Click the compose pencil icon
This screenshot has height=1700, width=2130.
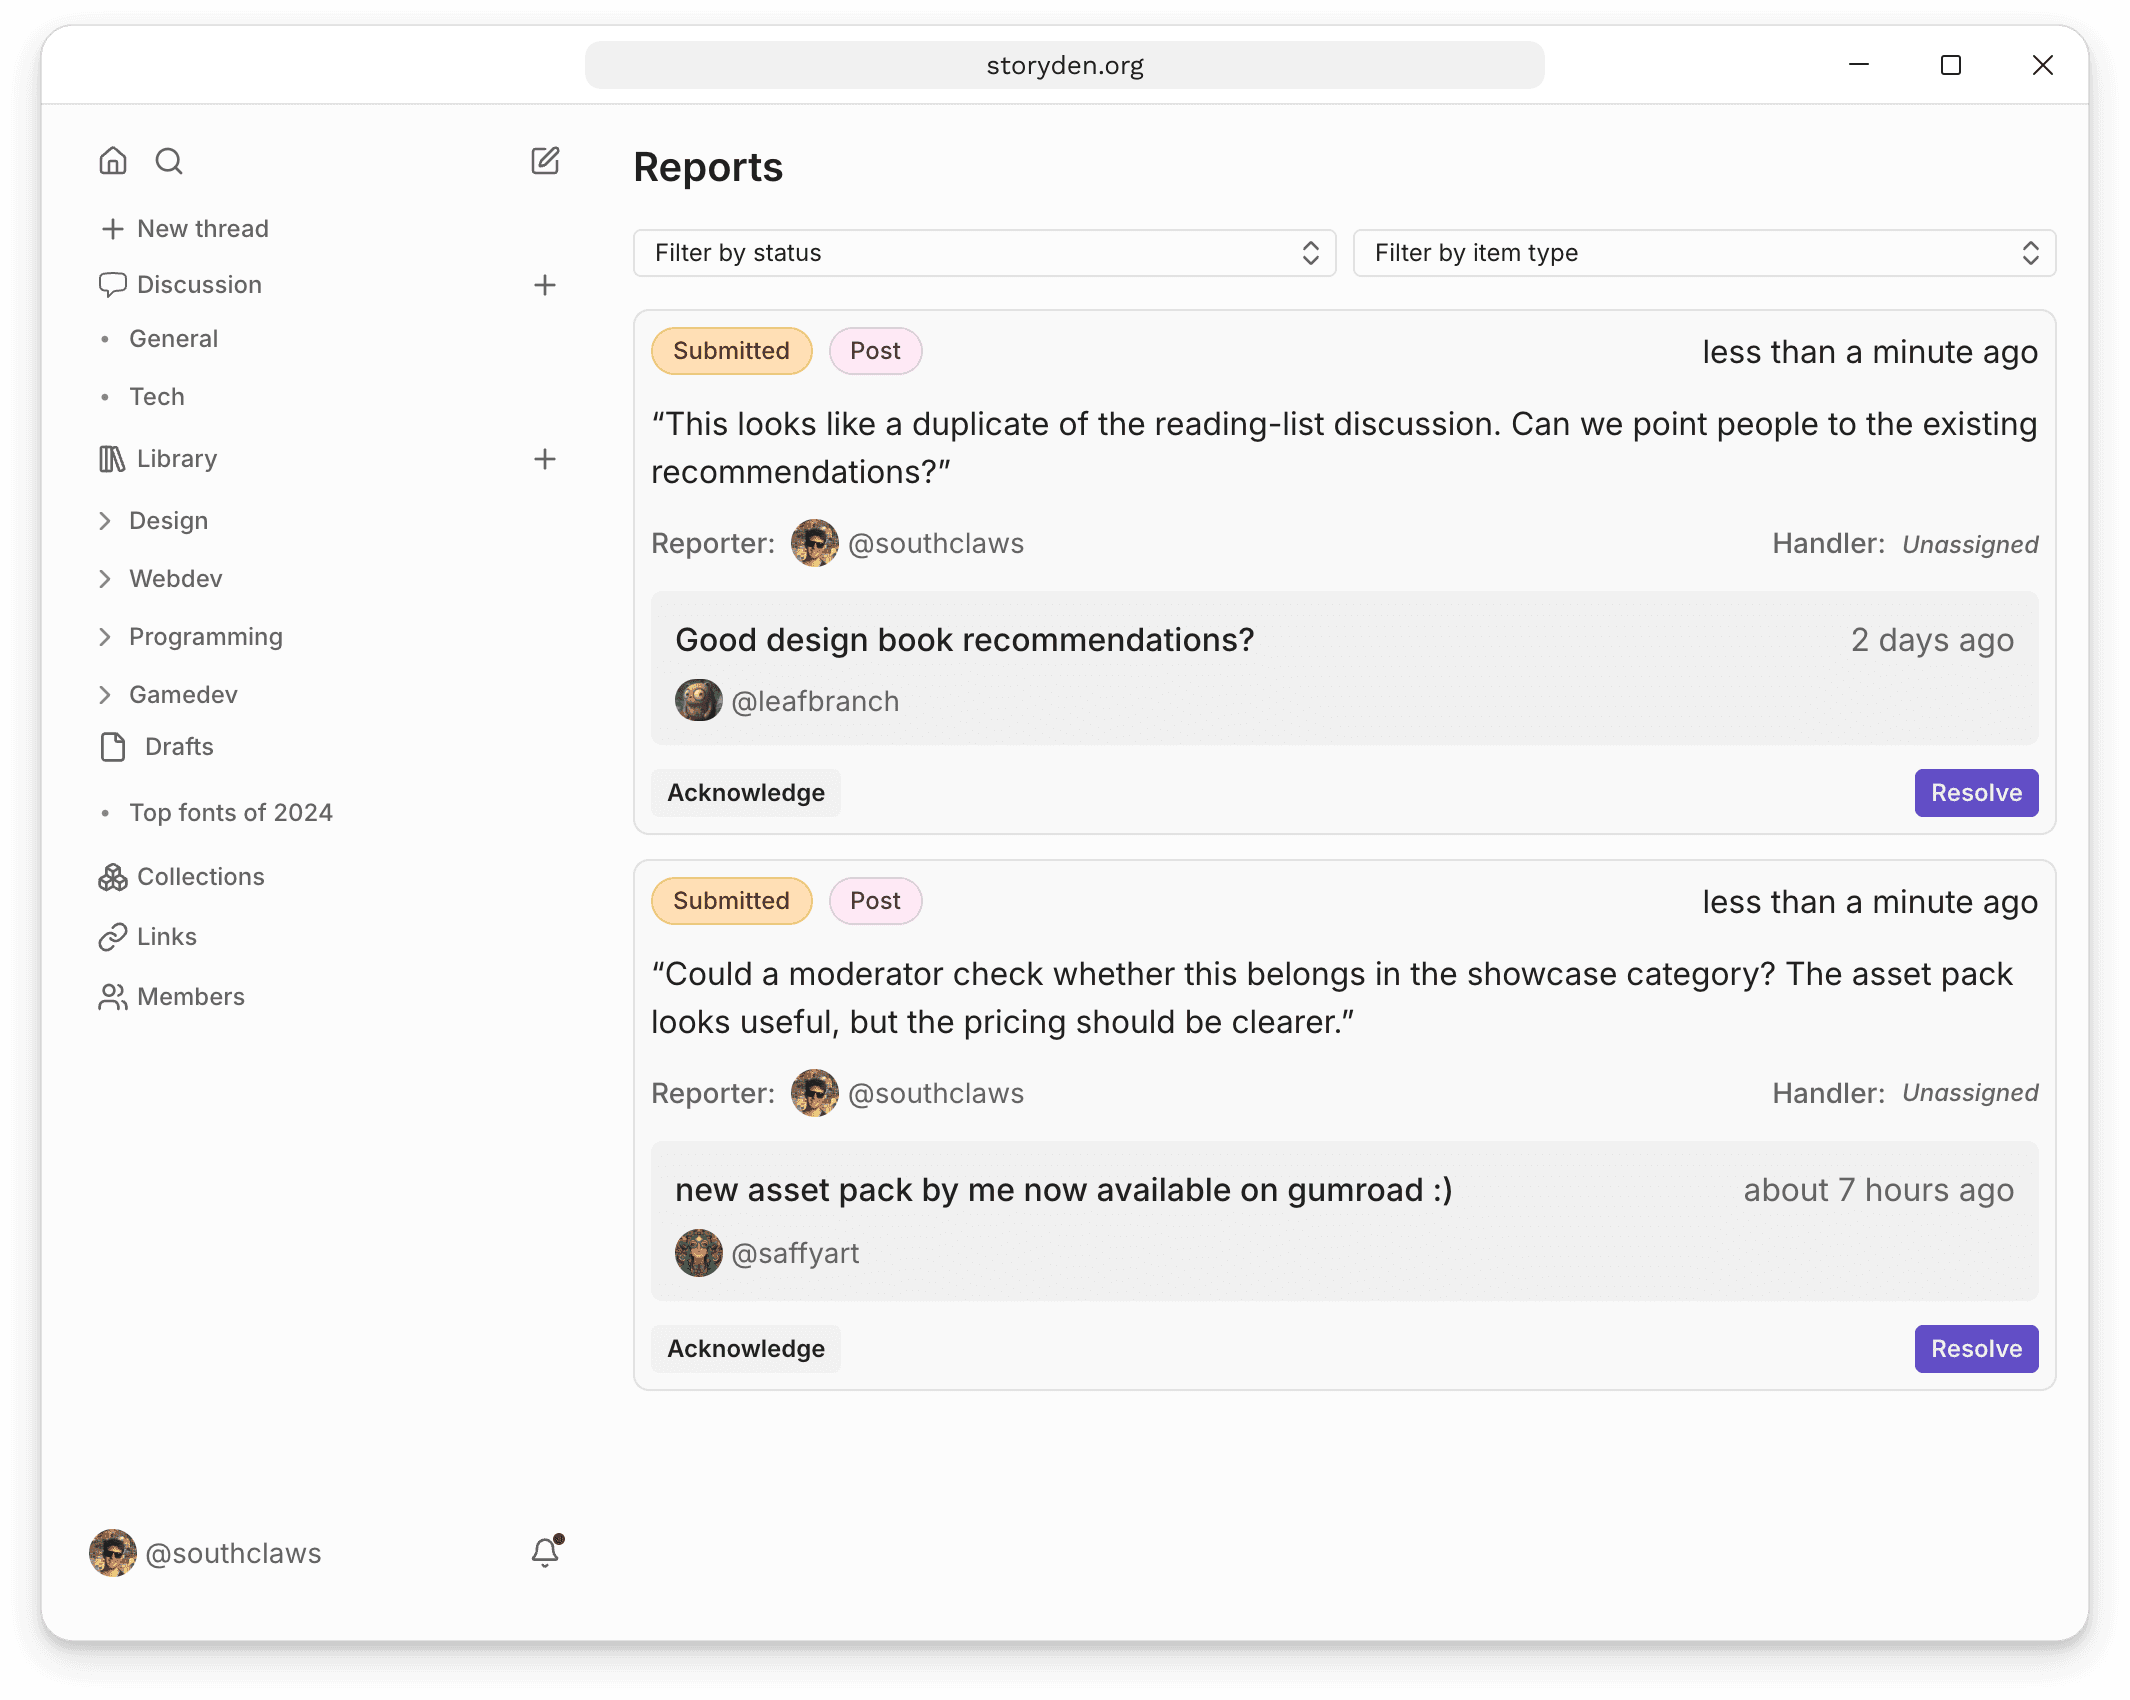(545, 161)
